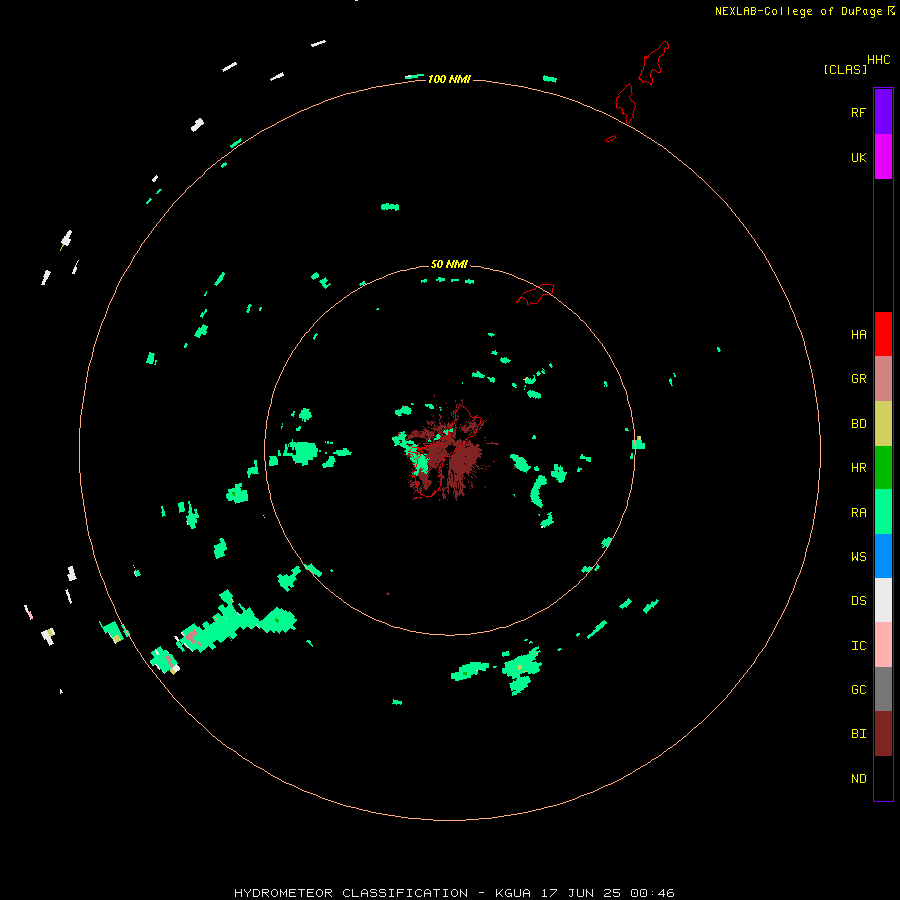Click the UK magenta legend swatch
Image resolution: width=900 pixels, height=900 pixels.
[883, 157]
